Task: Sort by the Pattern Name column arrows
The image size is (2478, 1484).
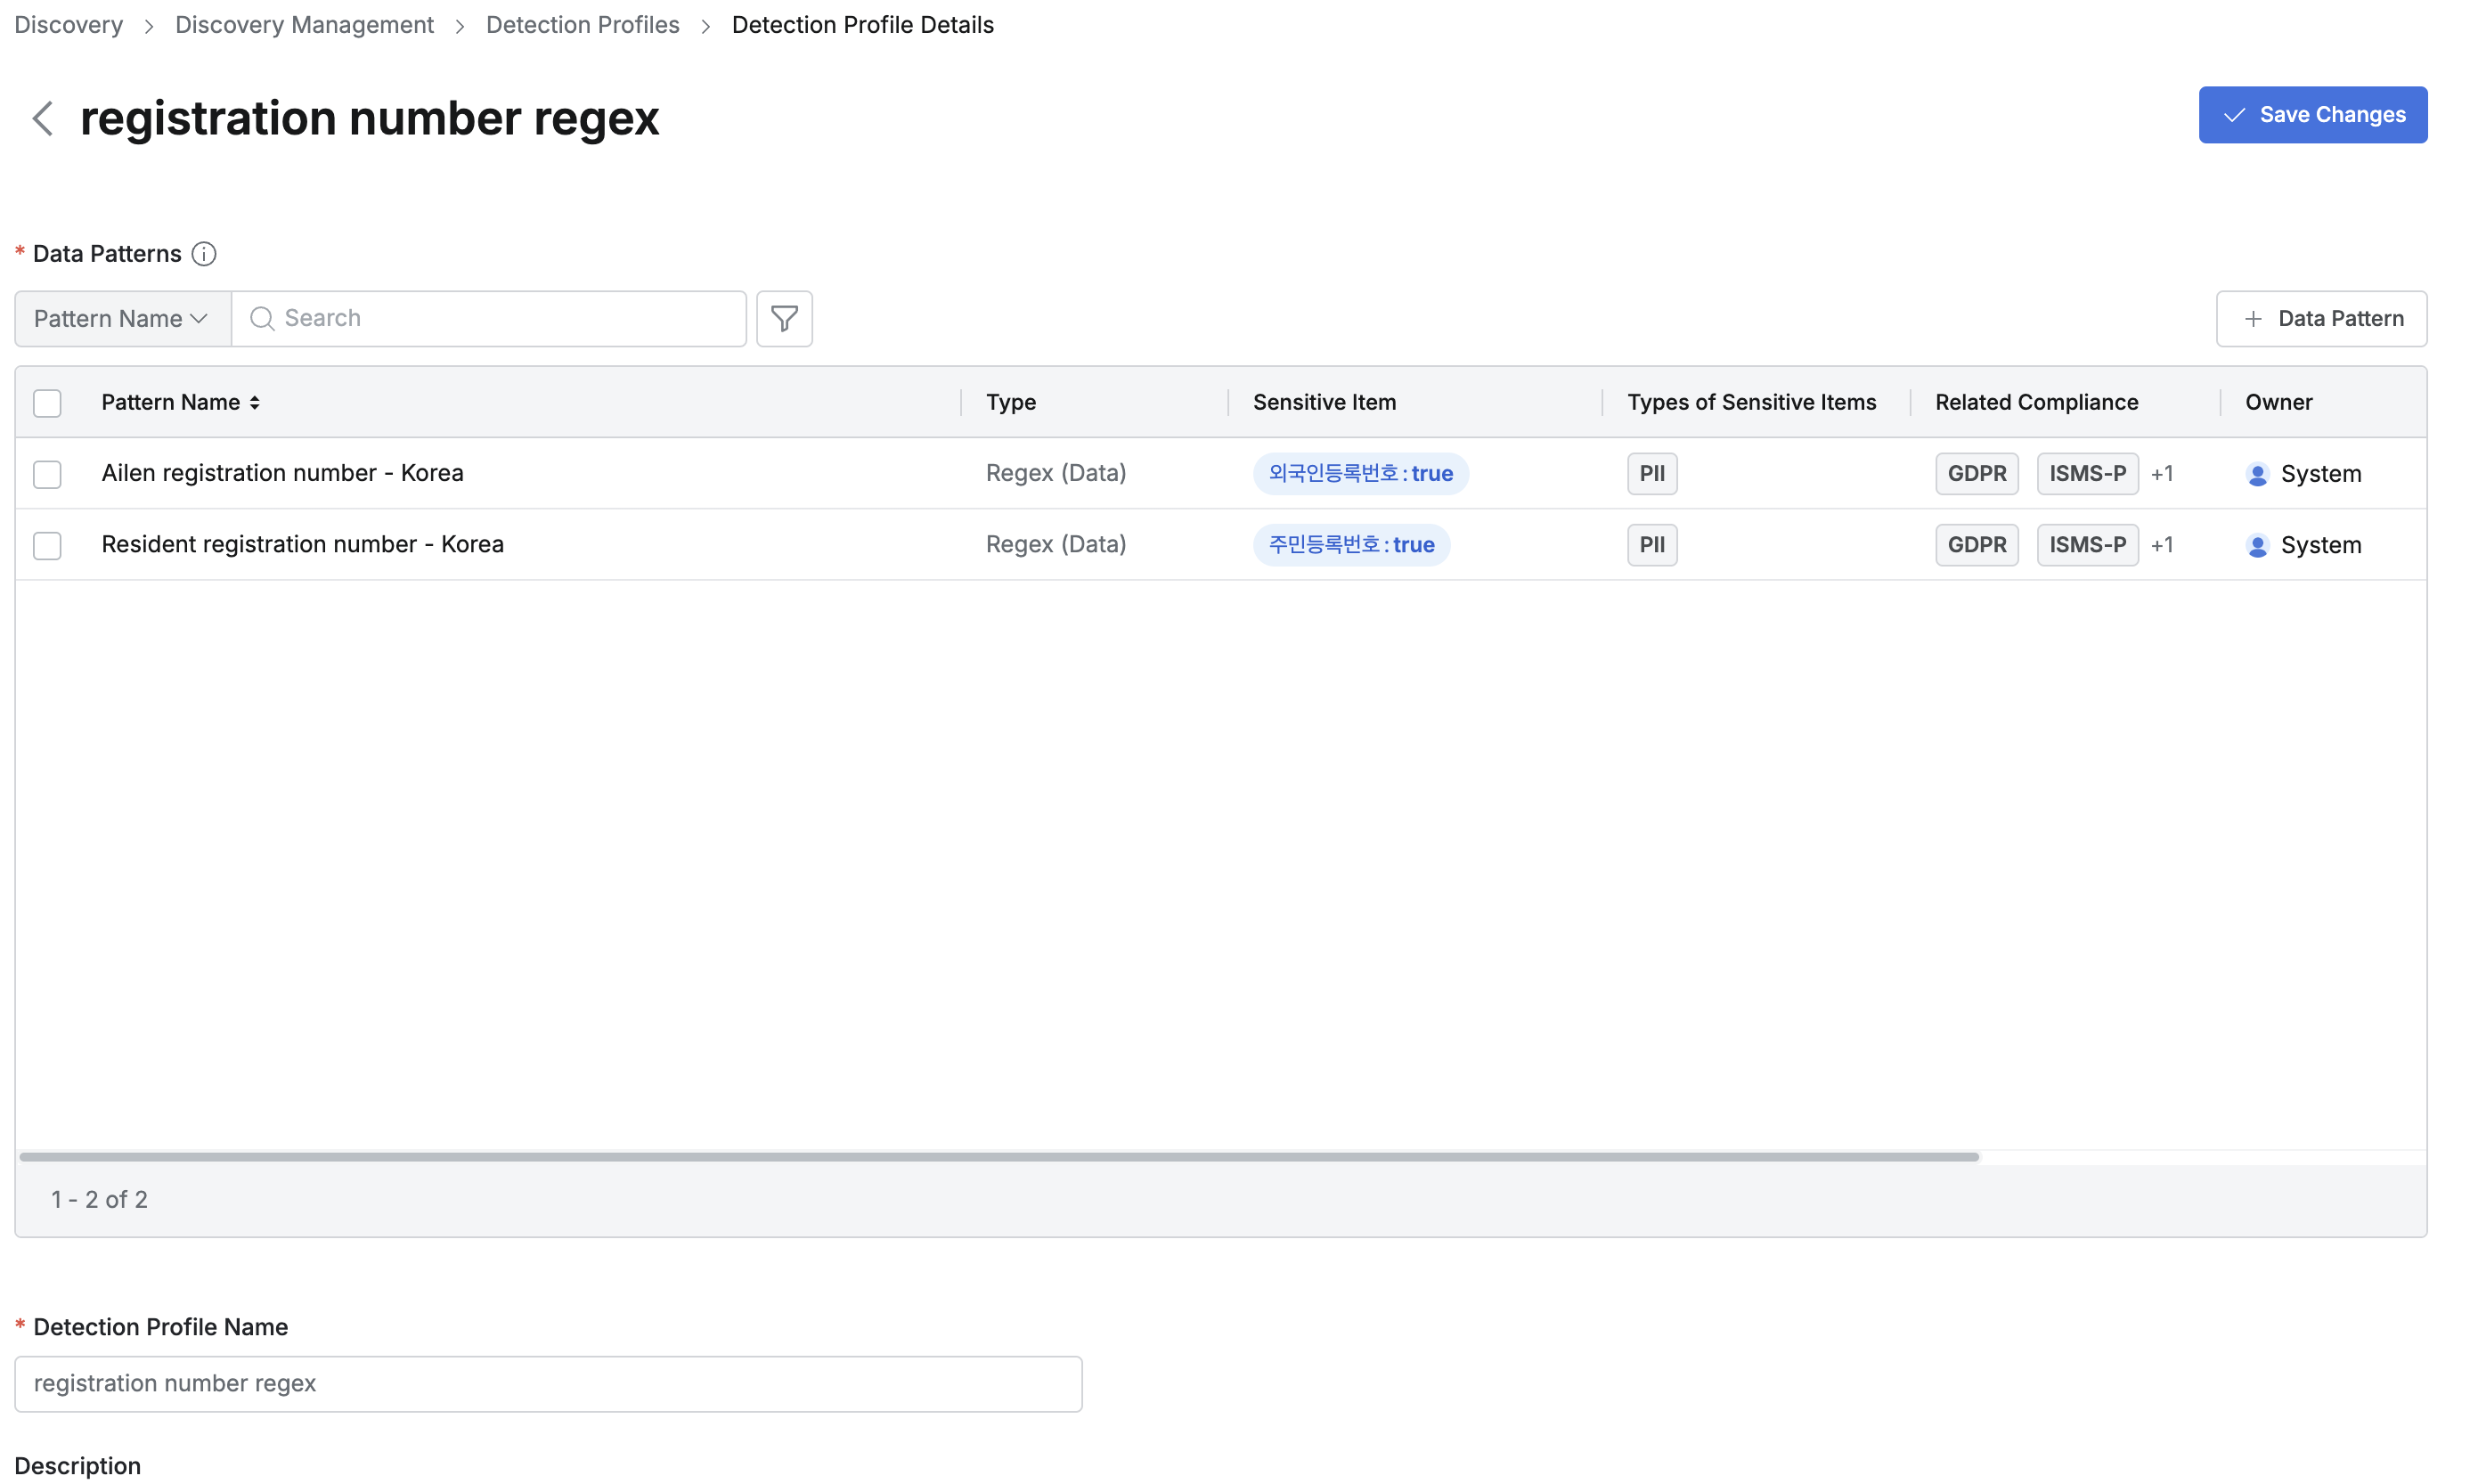Action: 255,402
